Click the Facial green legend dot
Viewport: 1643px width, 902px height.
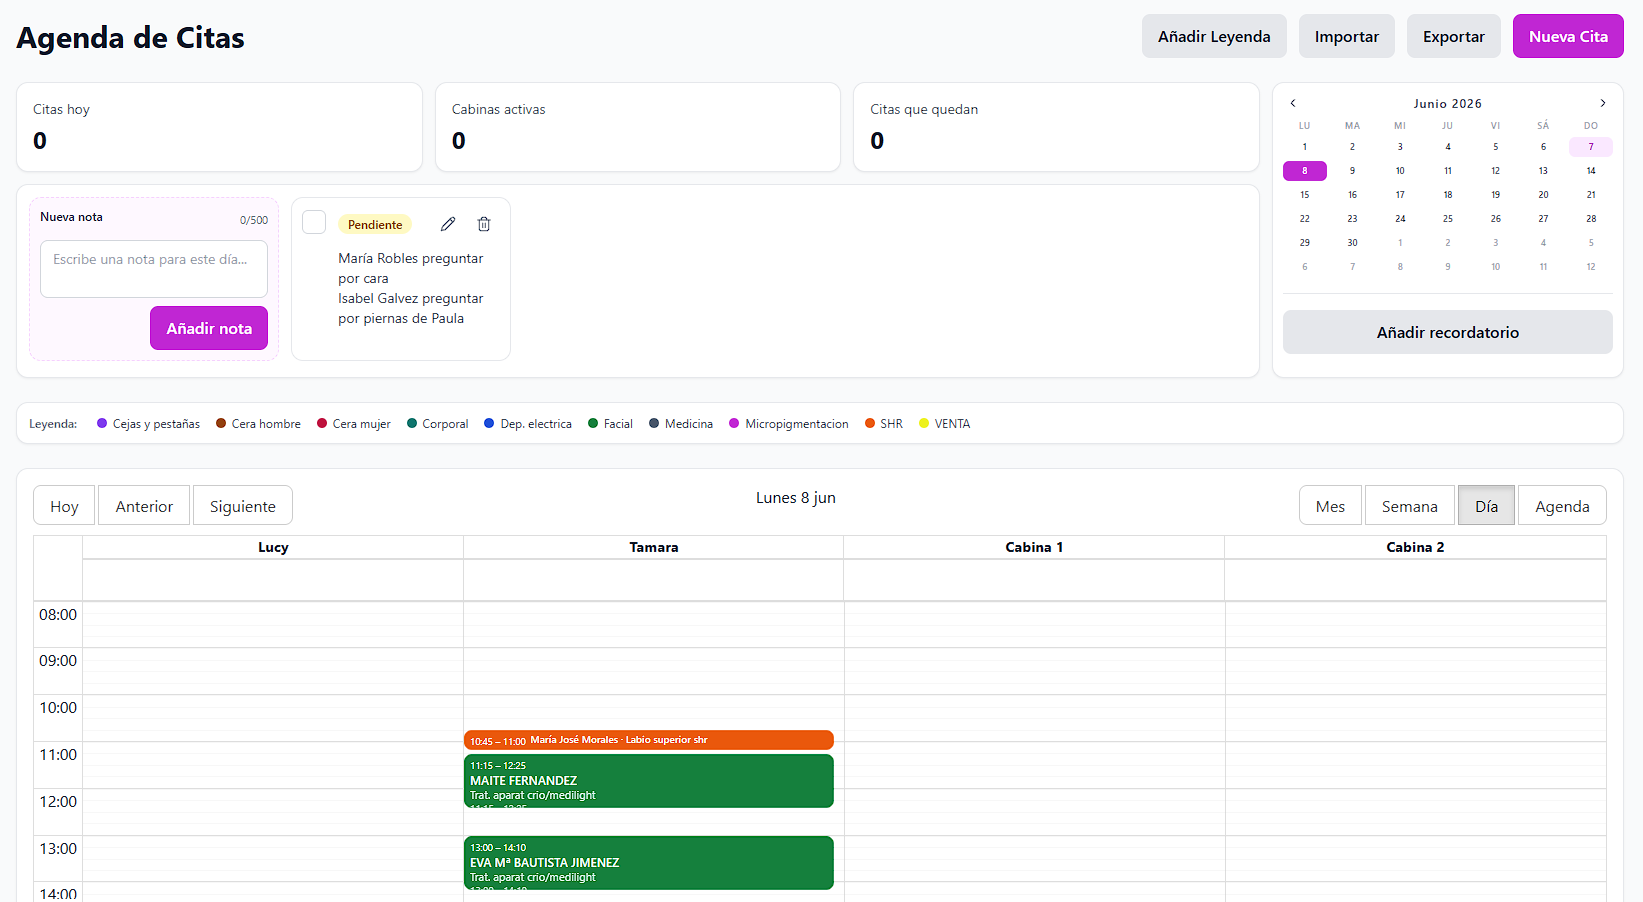pos(593,423)
